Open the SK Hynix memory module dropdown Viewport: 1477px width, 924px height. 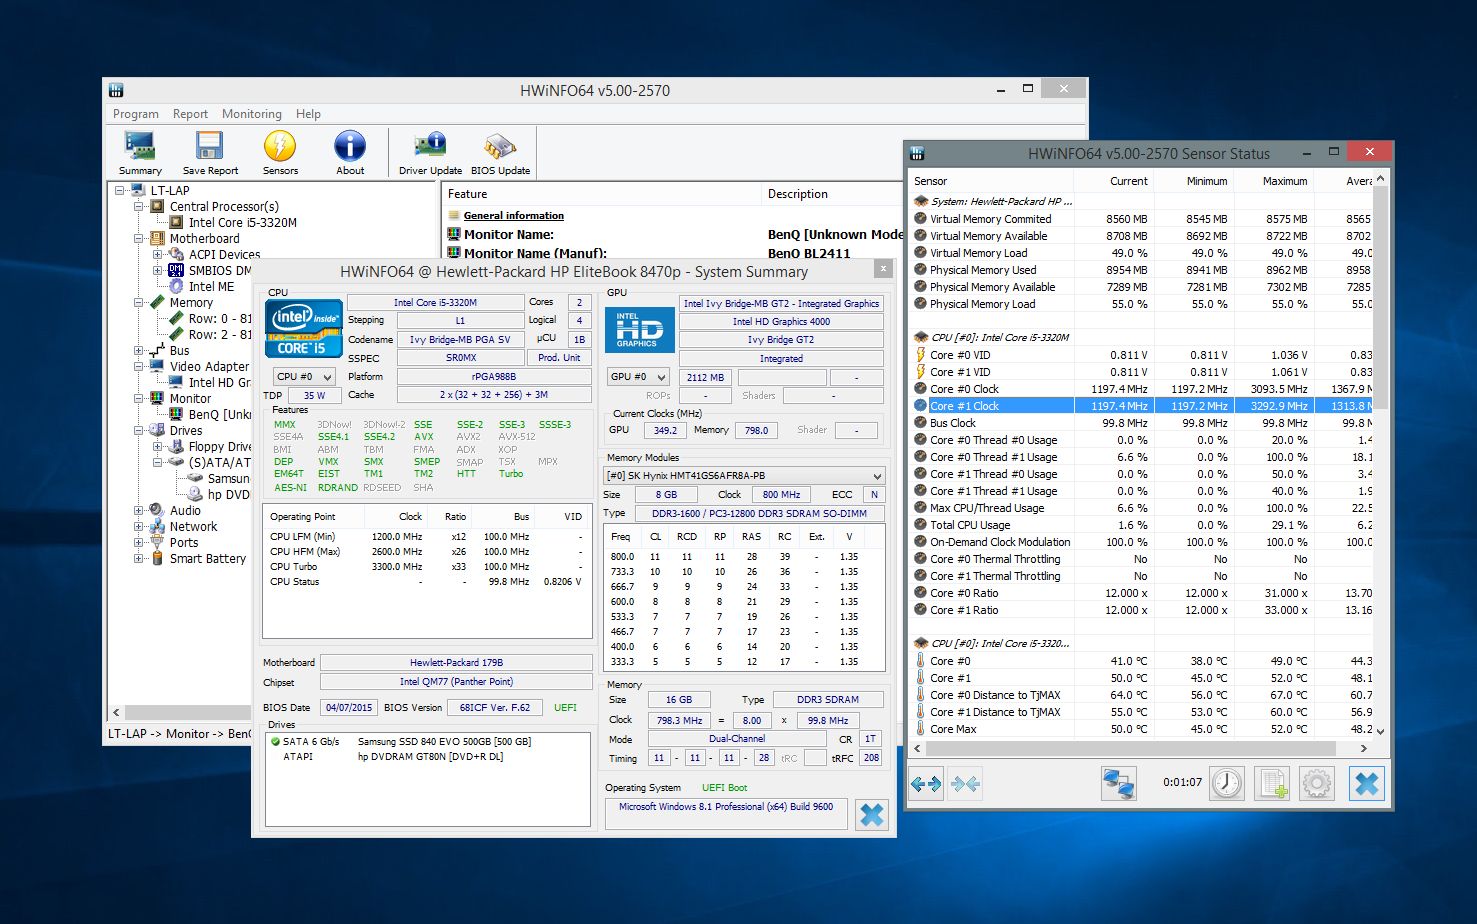click(745, 476)
